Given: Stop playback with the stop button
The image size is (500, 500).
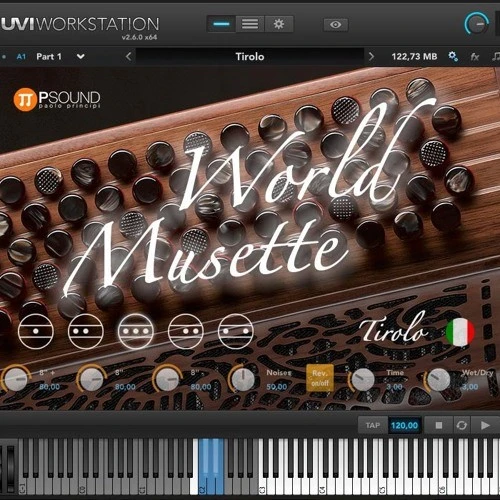Looking at the screenshot, I should pyautogui.click(x=439, y=425).
